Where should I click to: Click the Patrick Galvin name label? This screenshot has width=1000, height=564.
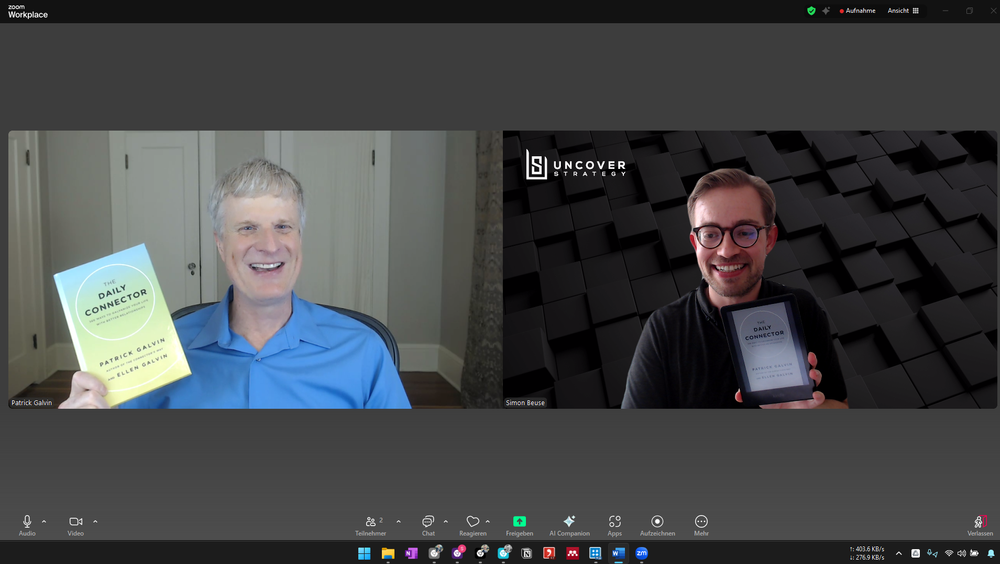(31, 403)
